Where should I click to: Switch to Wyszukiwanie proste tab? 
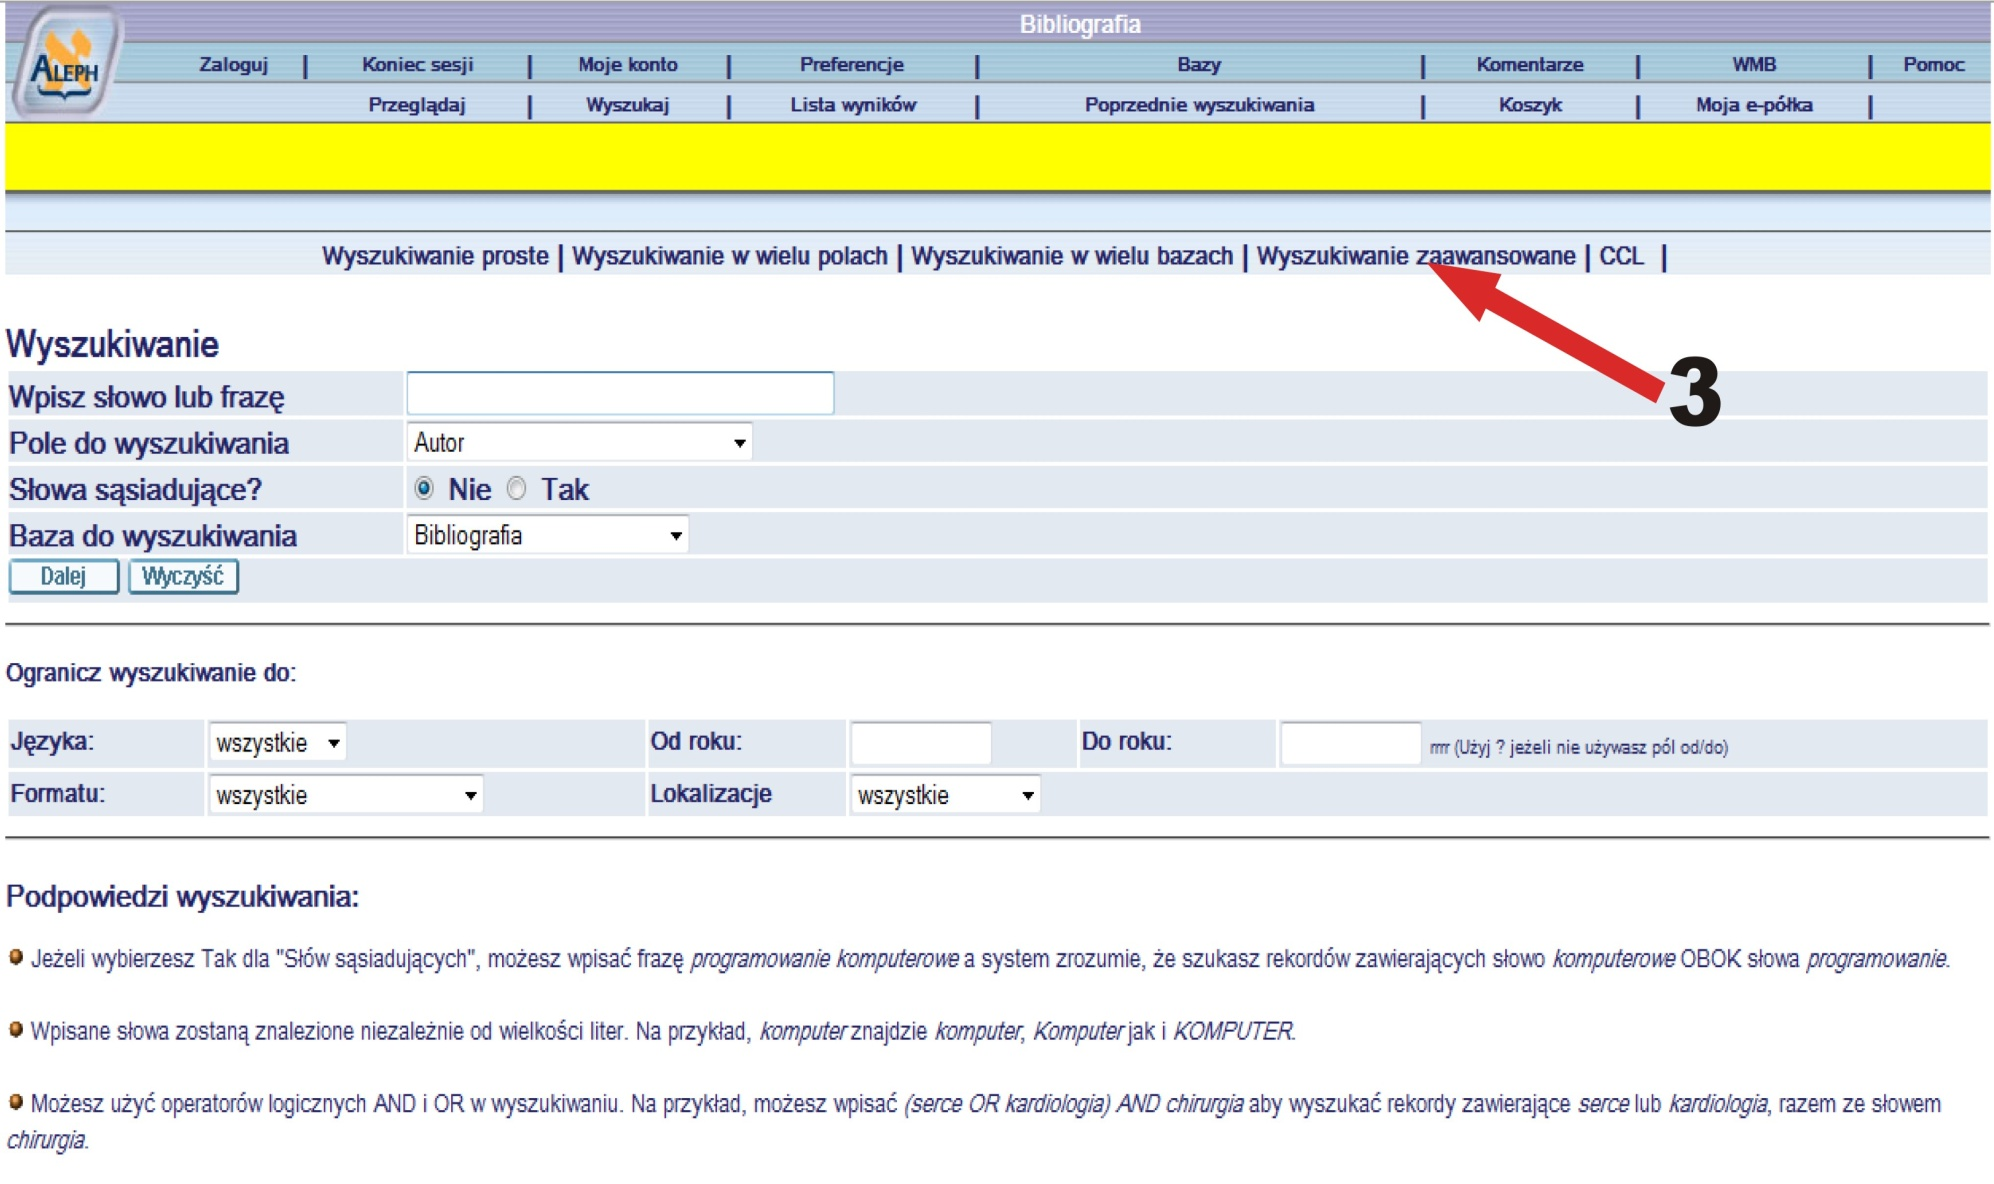[435, 257]
